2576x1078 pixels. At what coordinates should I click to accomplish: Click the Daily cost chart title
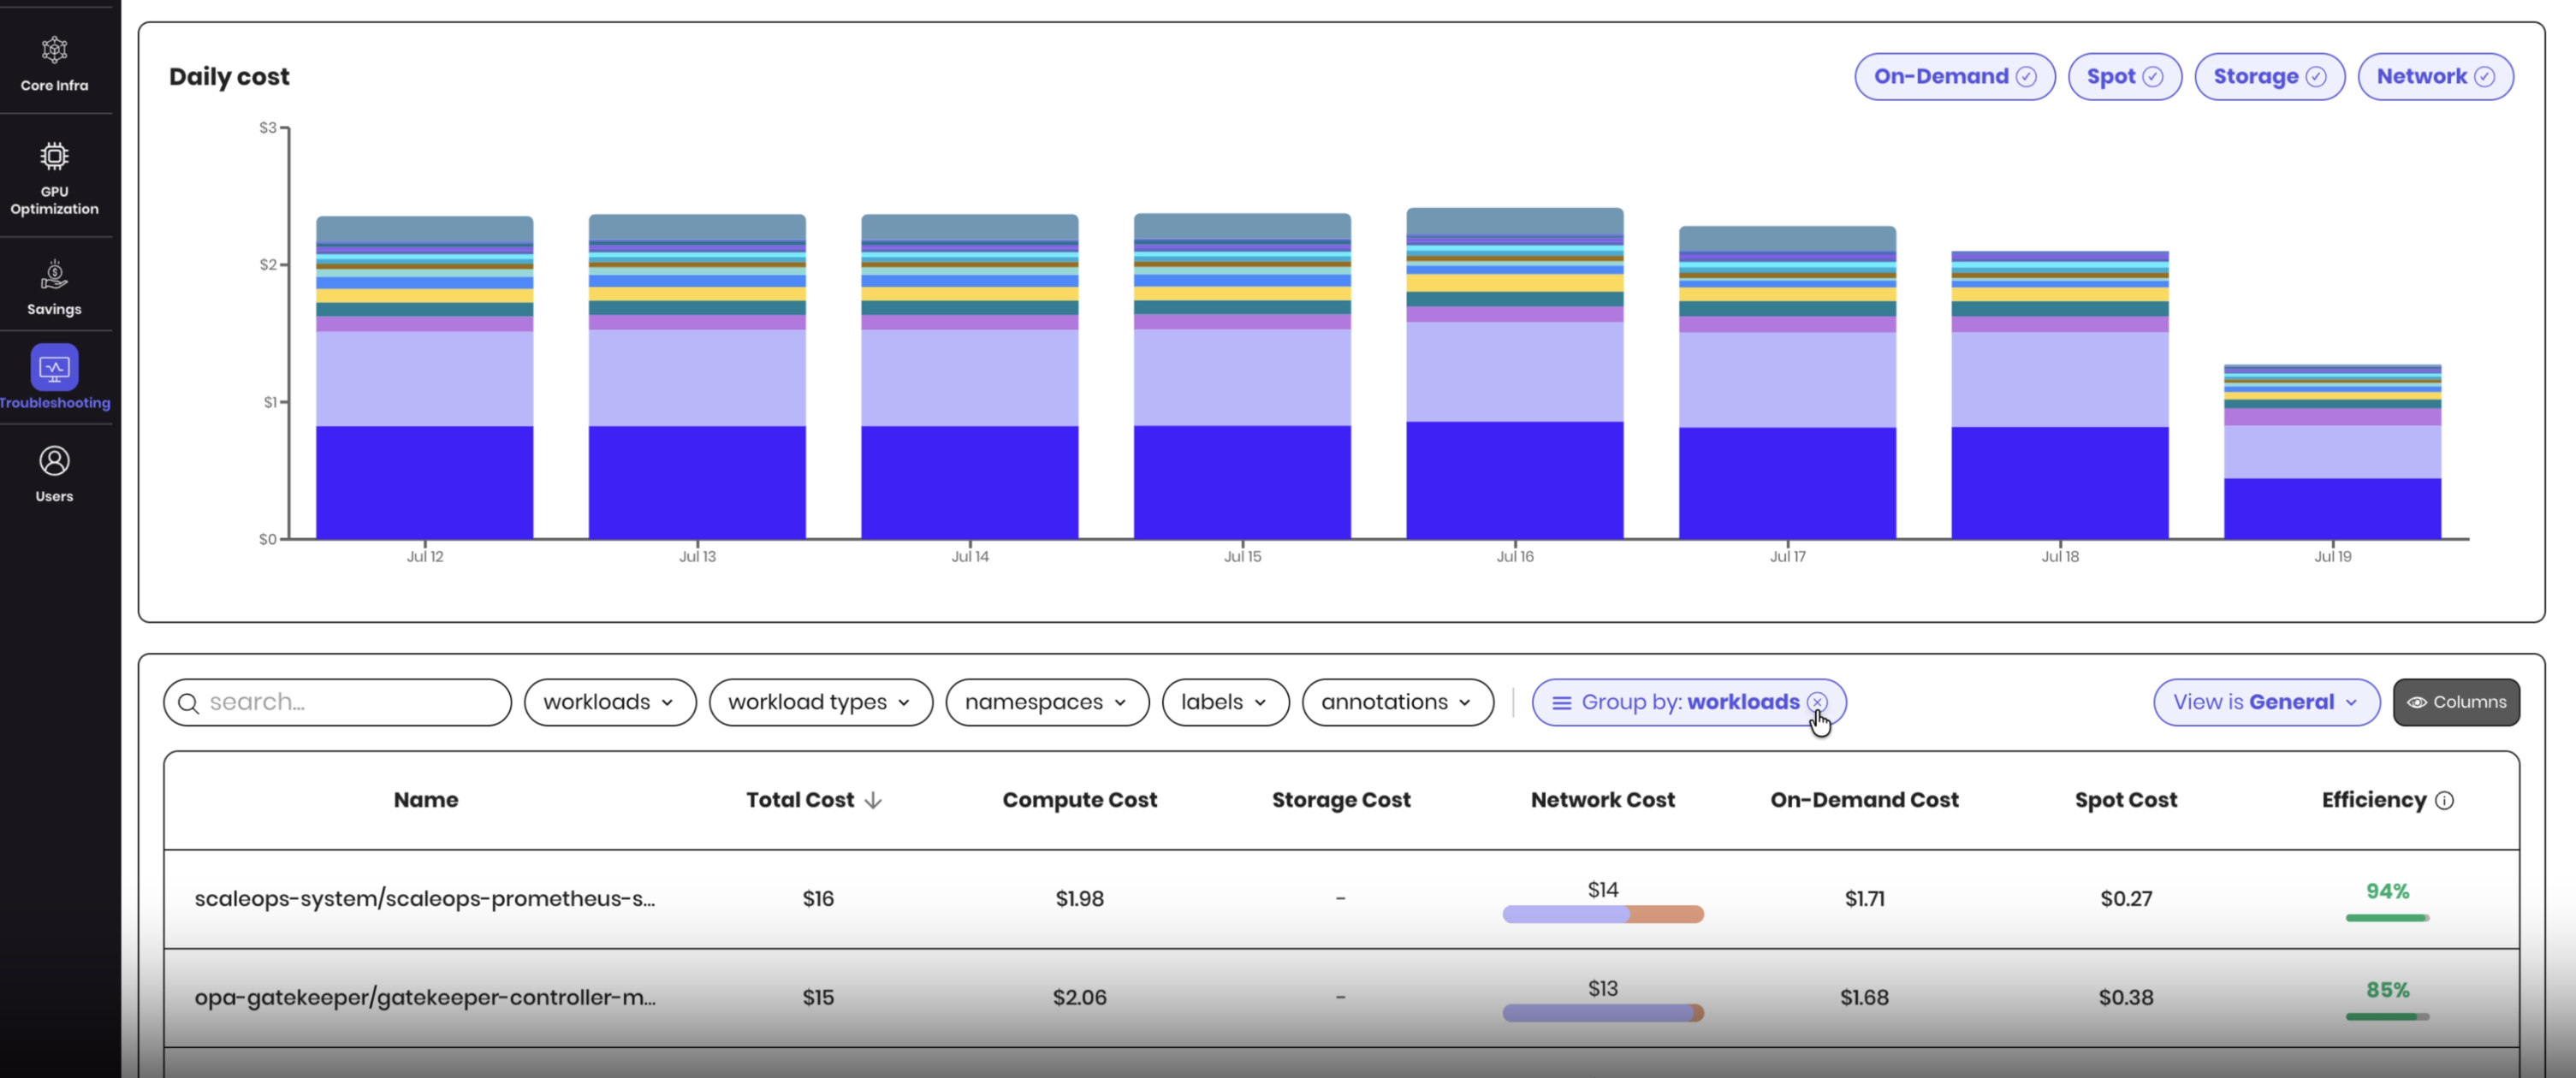pyautogui.click(x=229, y=77)
